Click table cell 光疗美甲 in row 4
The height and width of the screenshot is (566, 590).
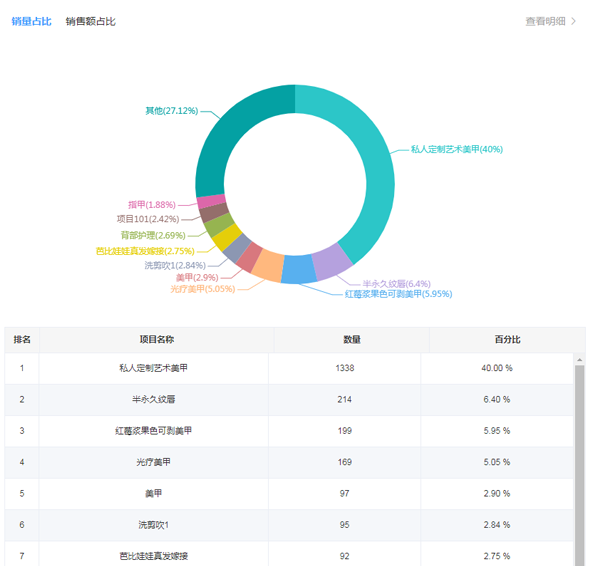click(154, 462)
